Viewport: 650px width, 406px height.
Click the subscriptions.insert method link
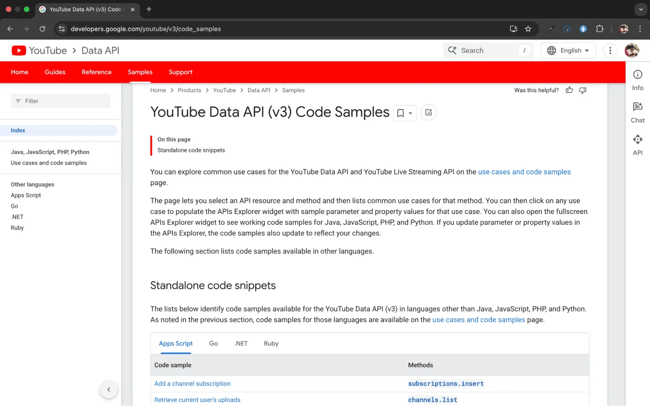tap(445, 383)
